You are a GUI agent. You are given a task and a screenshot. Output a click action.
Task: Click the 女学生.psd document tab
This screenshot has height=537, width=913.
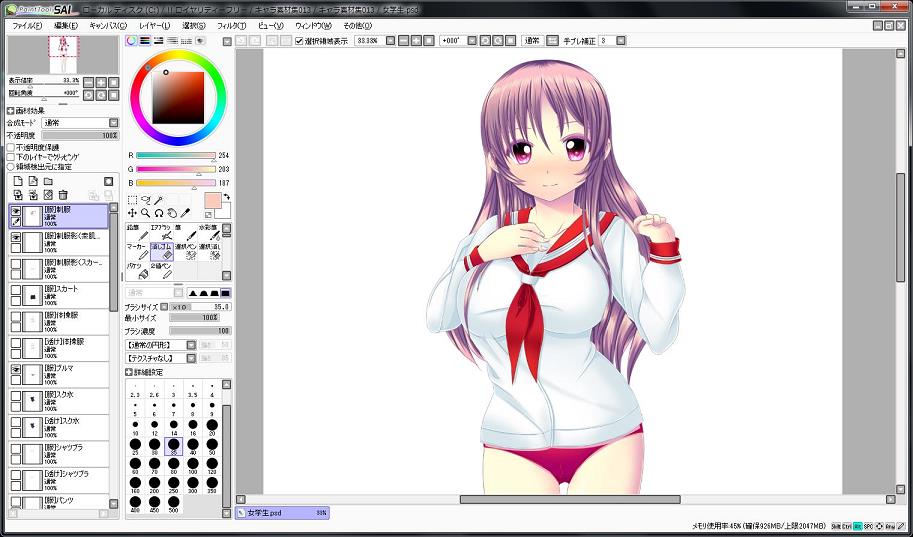(282, 513)
